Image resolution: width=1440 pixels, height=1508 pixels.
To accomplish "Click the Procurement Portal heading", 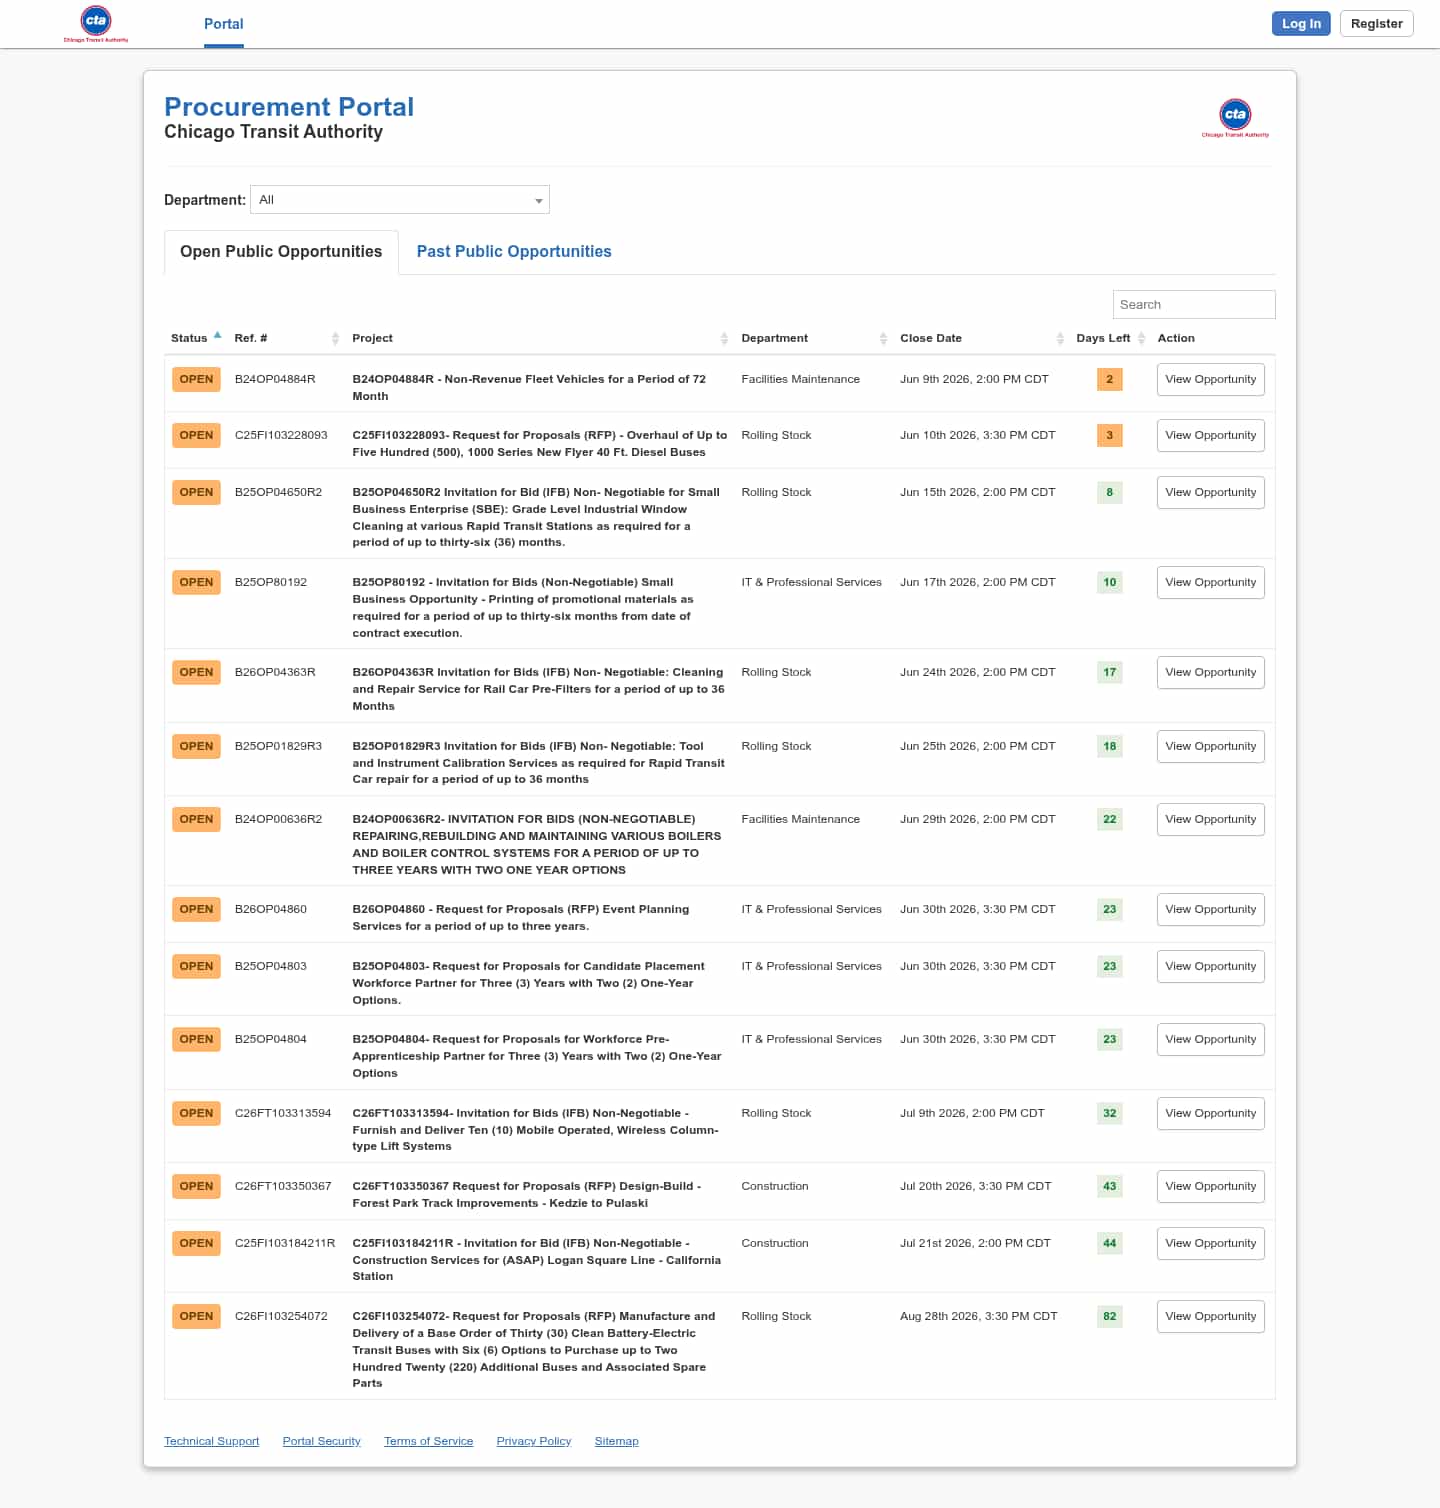I will [x=289, y=107].
